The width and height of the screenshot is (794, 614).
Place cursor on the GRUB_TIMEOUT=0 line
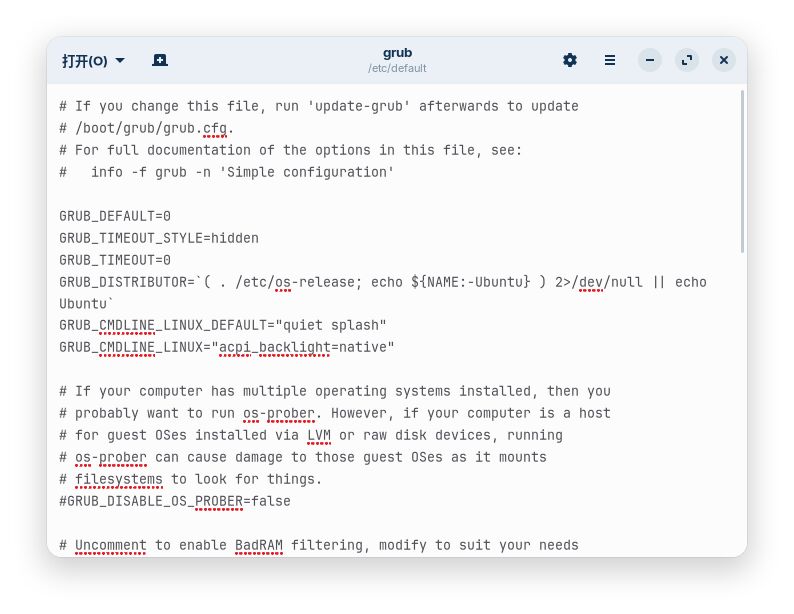[115, 260]
